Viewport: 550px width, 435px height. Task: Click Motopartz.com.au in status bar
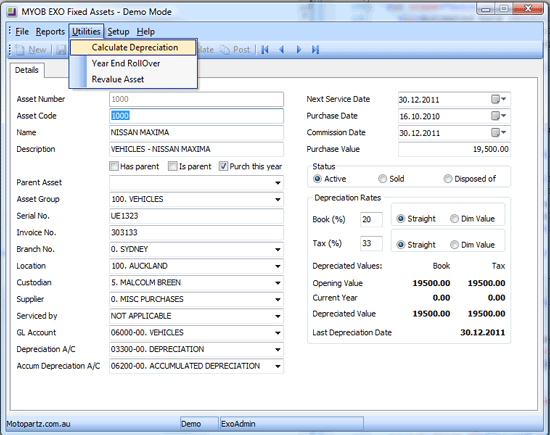(x=38, y=424)
